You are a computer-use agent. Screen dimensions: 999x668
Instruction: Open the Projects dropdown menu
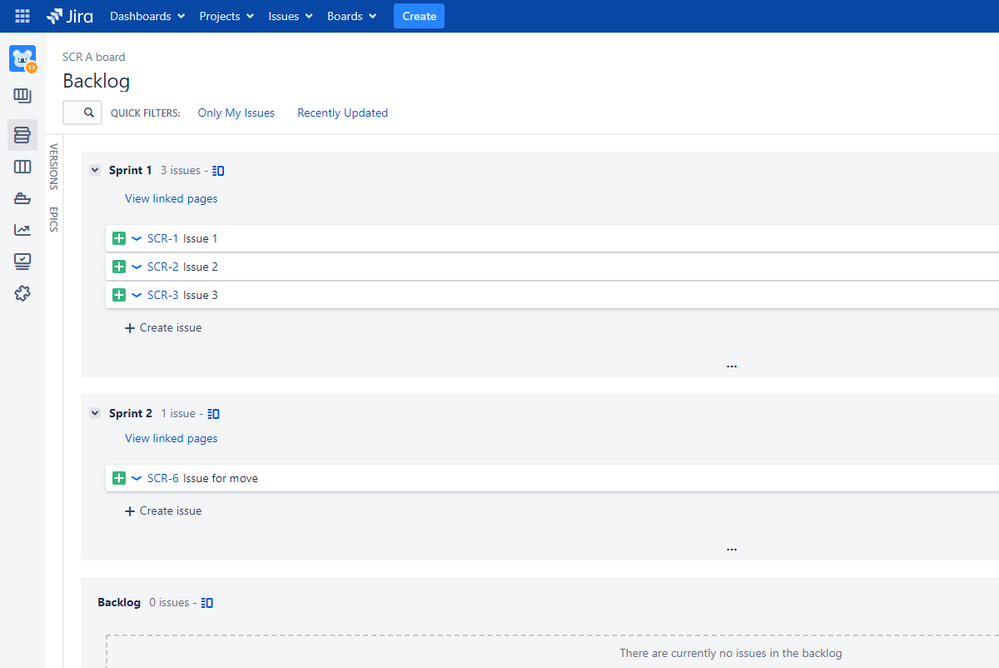[226, 16]
